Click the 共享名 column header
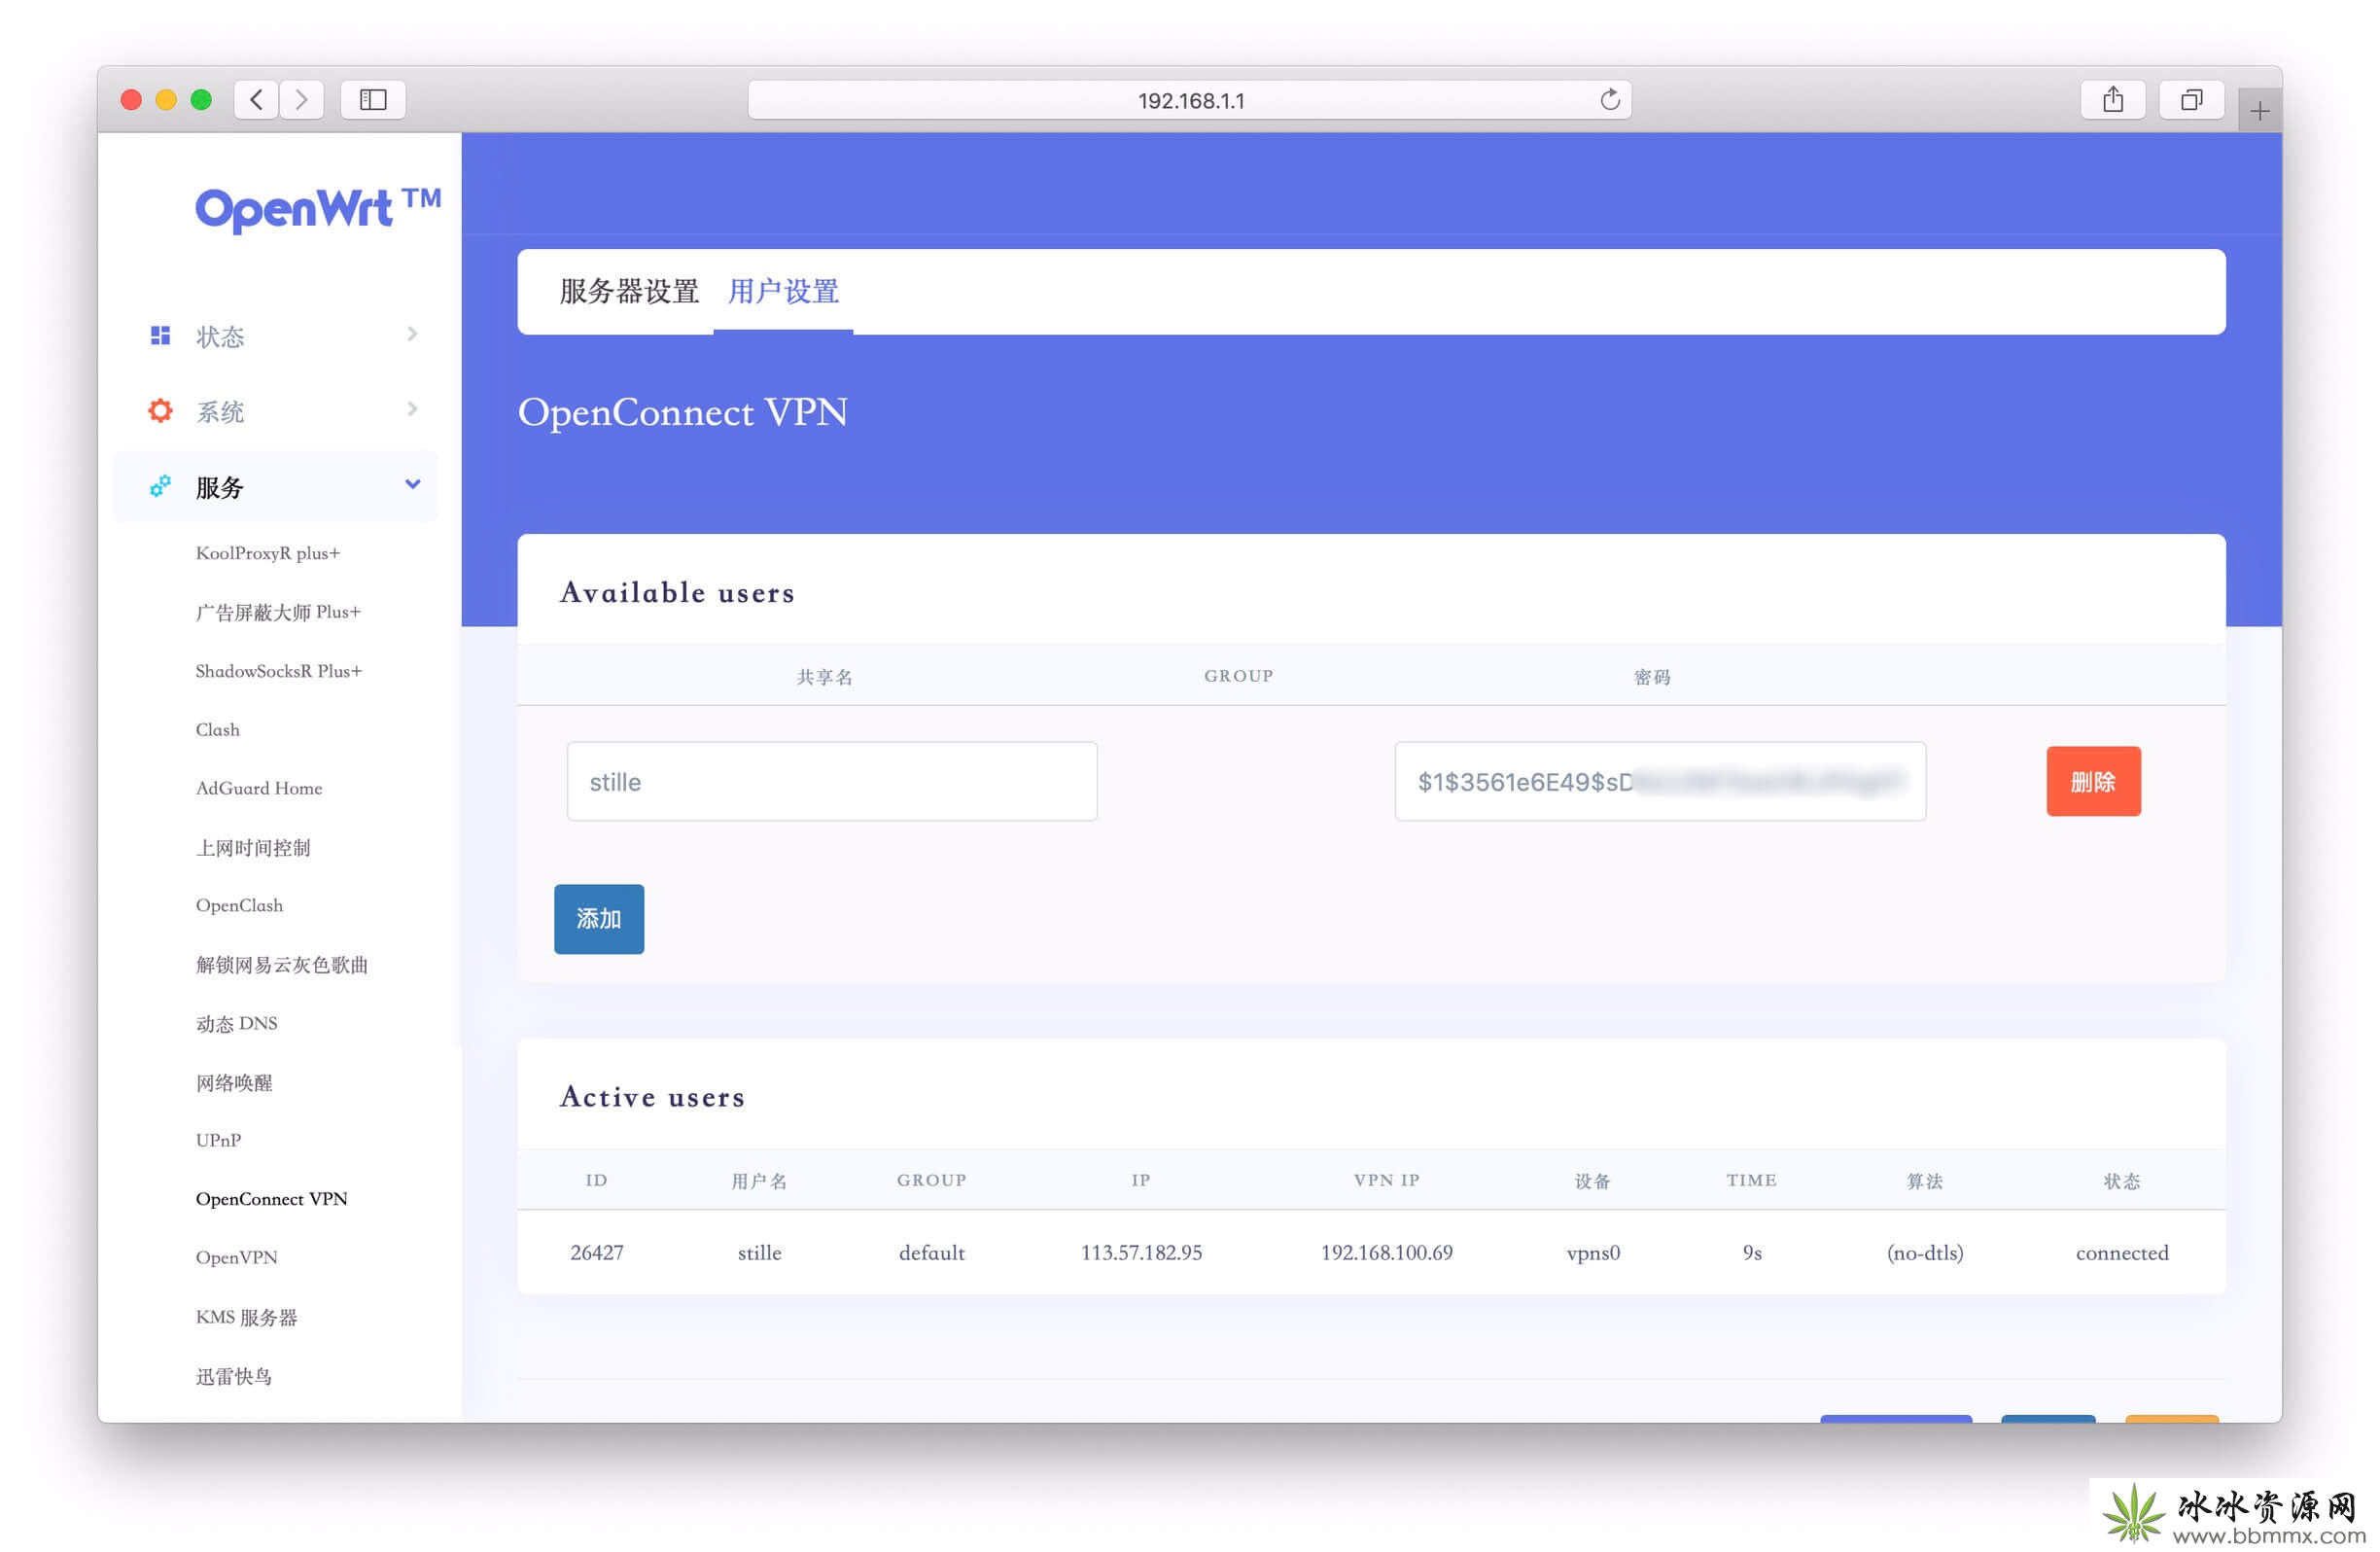Viewport: 2380px width, 1552px height. click(824, 677)
